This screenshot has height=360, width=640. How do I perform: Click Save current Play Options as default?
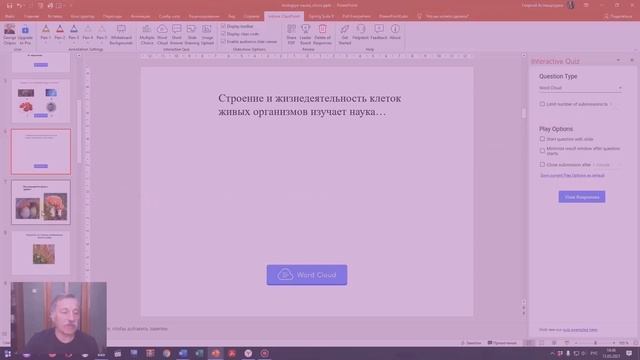click(x=572, y=176)
